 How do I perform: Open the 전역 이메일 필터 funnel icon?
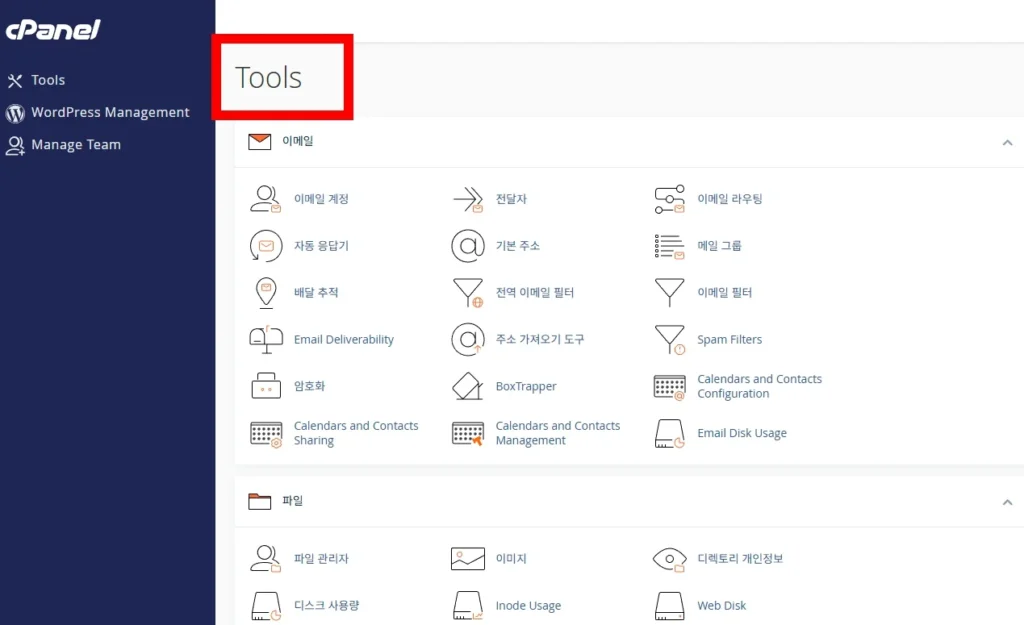(468, 292)
